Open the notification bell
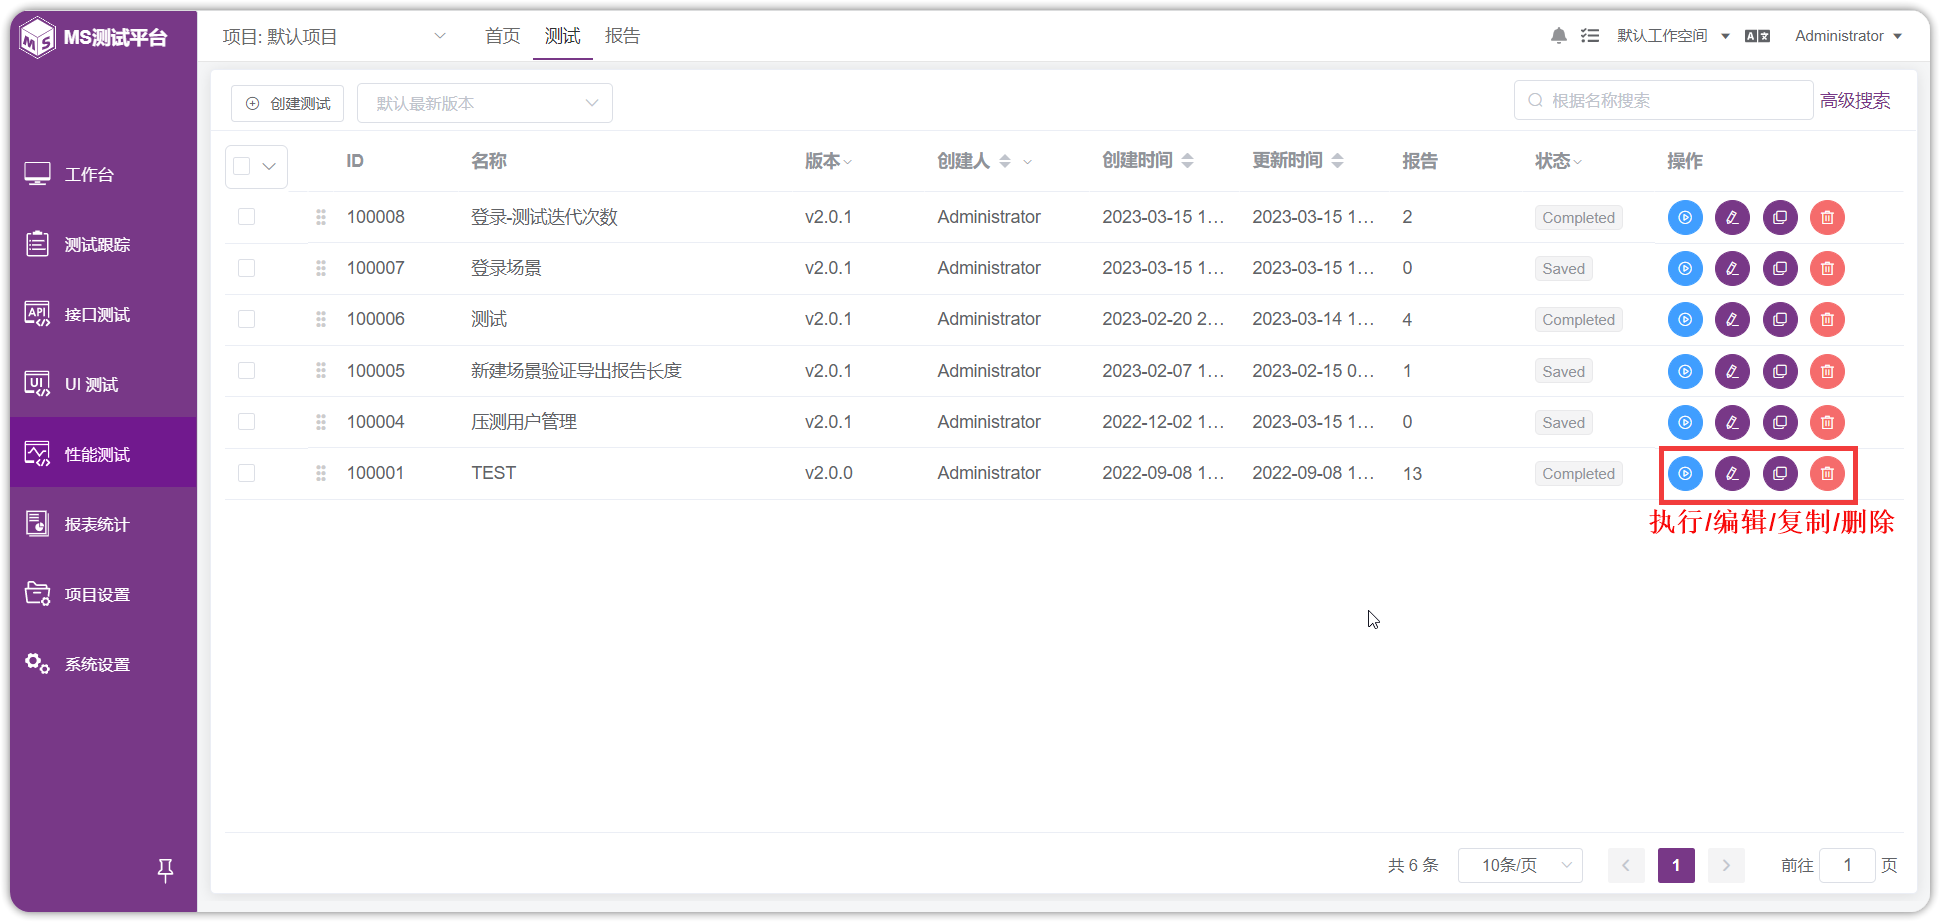The image size is (1940, 922). tap(1558, 36)
